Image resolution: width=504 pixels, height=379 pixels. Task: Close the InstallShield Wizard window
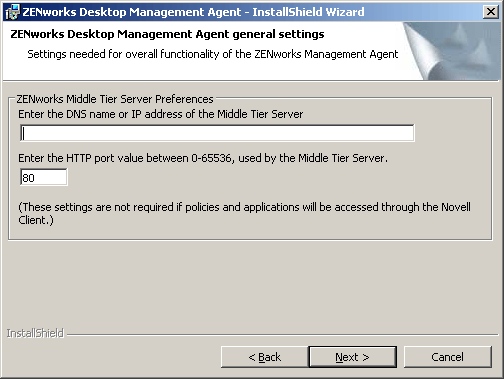[x=491, y=12]
